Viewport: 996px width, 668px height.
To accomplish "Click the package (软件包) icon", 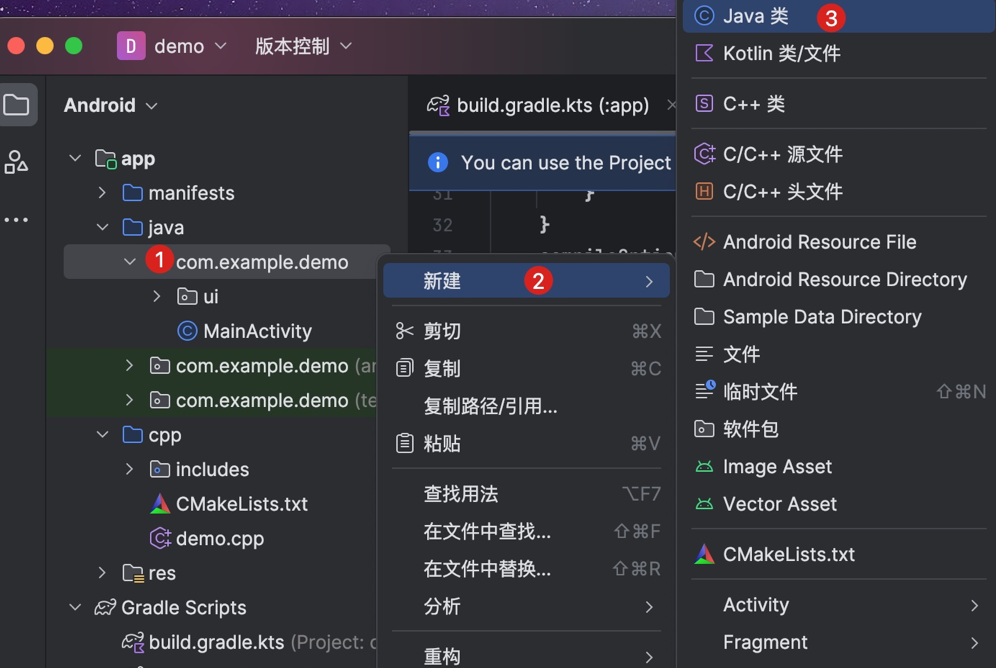I will [x=704, y=429].
